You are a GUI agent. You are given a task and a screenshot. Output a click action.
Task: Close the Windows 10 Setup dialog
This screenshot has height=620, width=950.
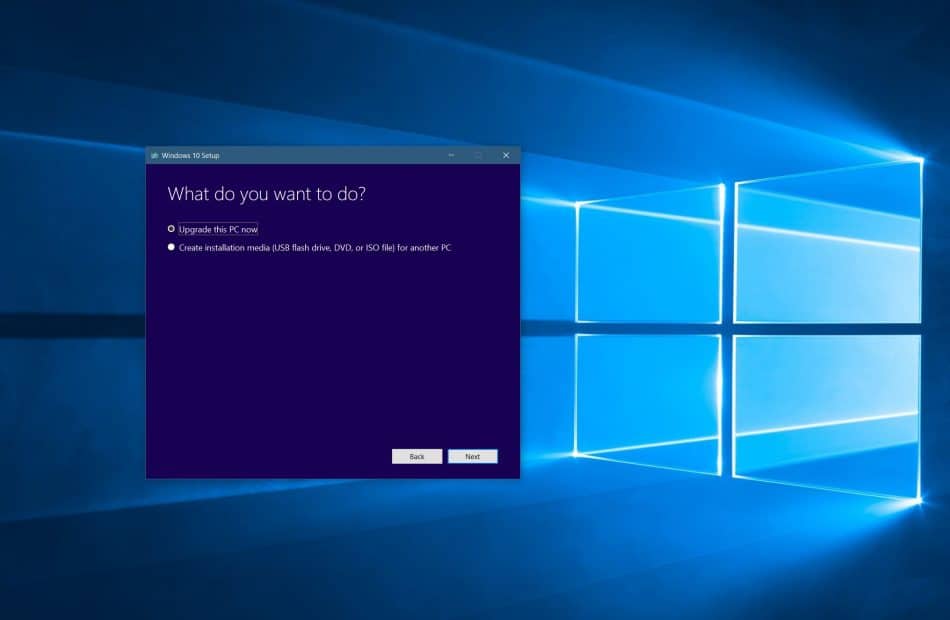point(506,155)
